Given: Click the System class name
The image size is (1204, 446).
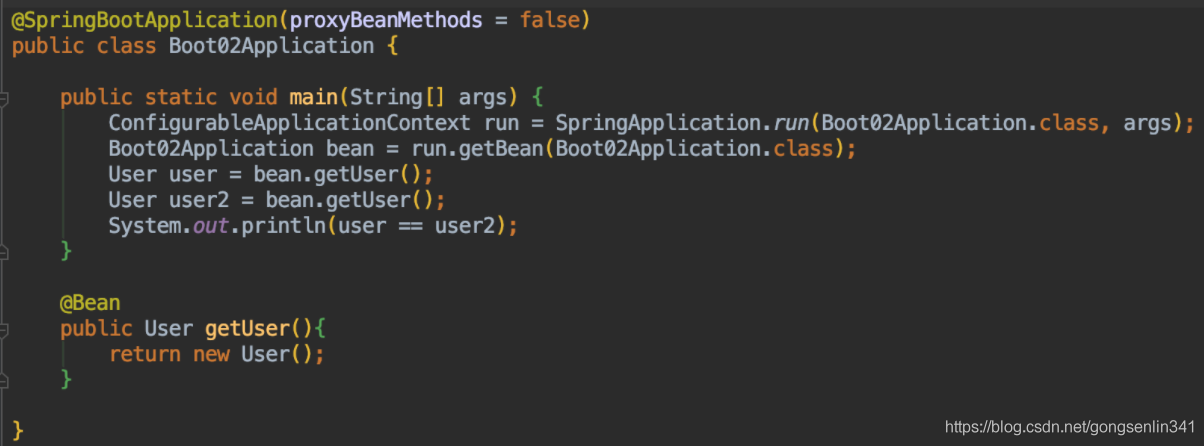Looking at the screenshot, I should (x=144, y=226).
